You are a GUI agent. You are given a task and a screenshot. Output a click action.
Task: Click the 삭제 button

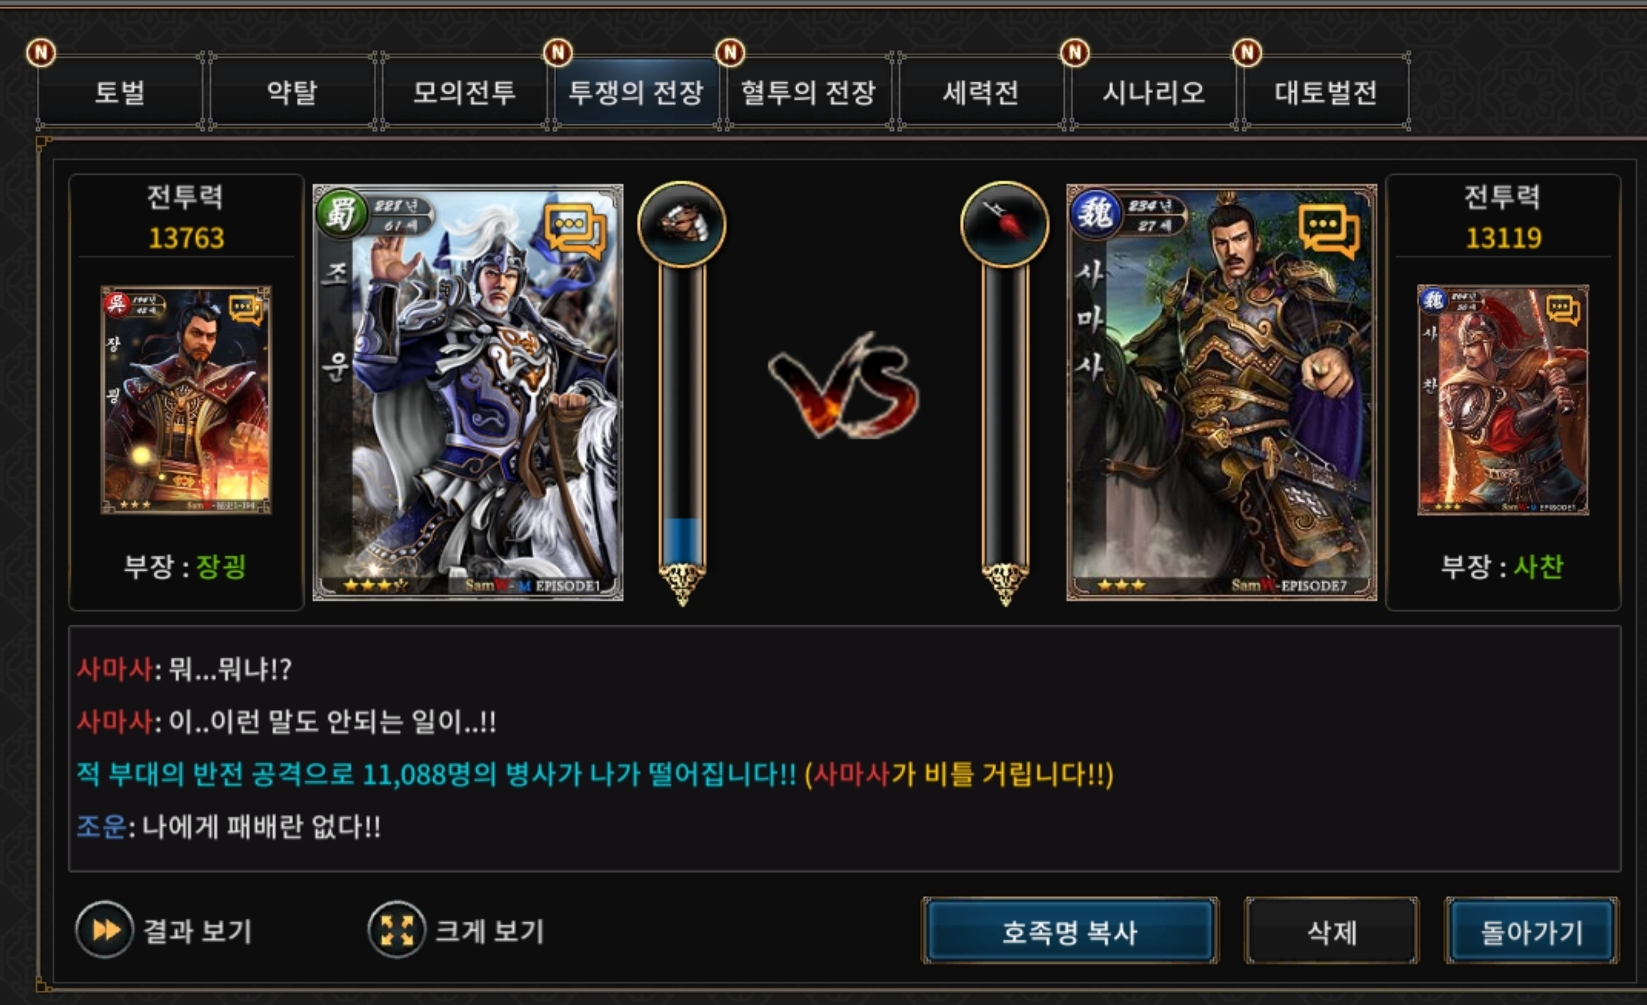pos(1331,931)
